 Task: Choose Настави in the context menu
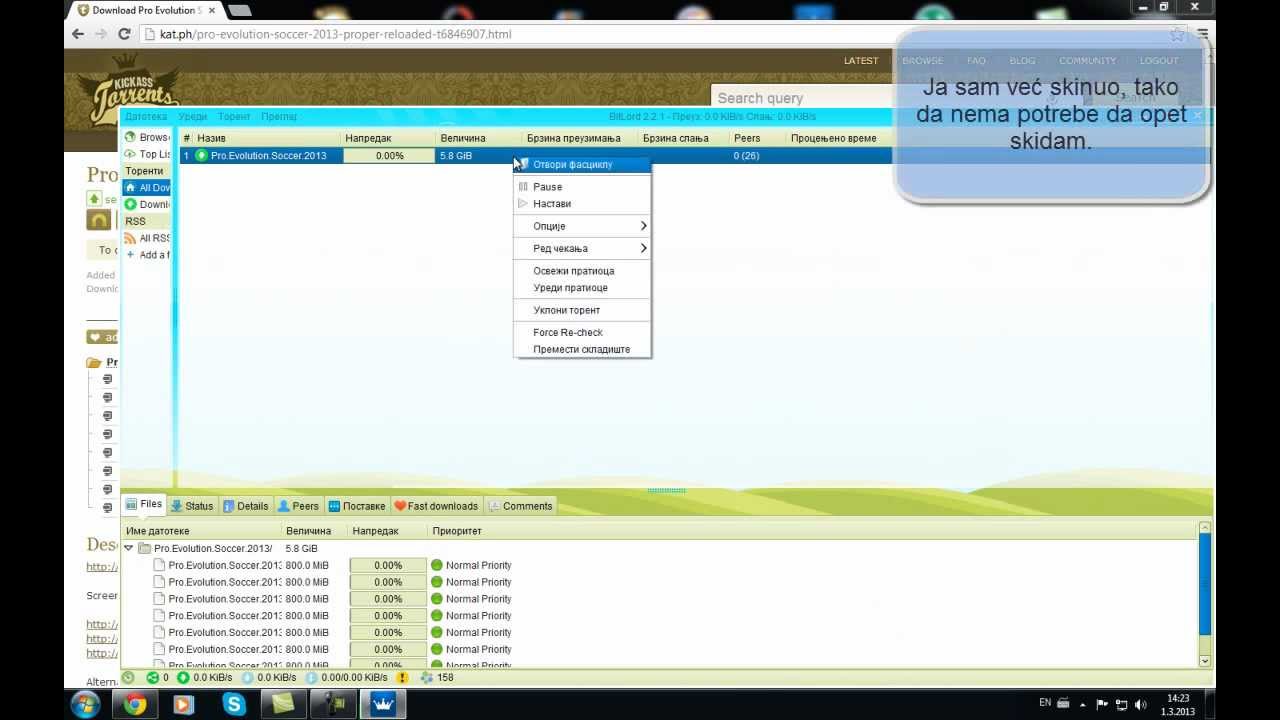point(582,203)
